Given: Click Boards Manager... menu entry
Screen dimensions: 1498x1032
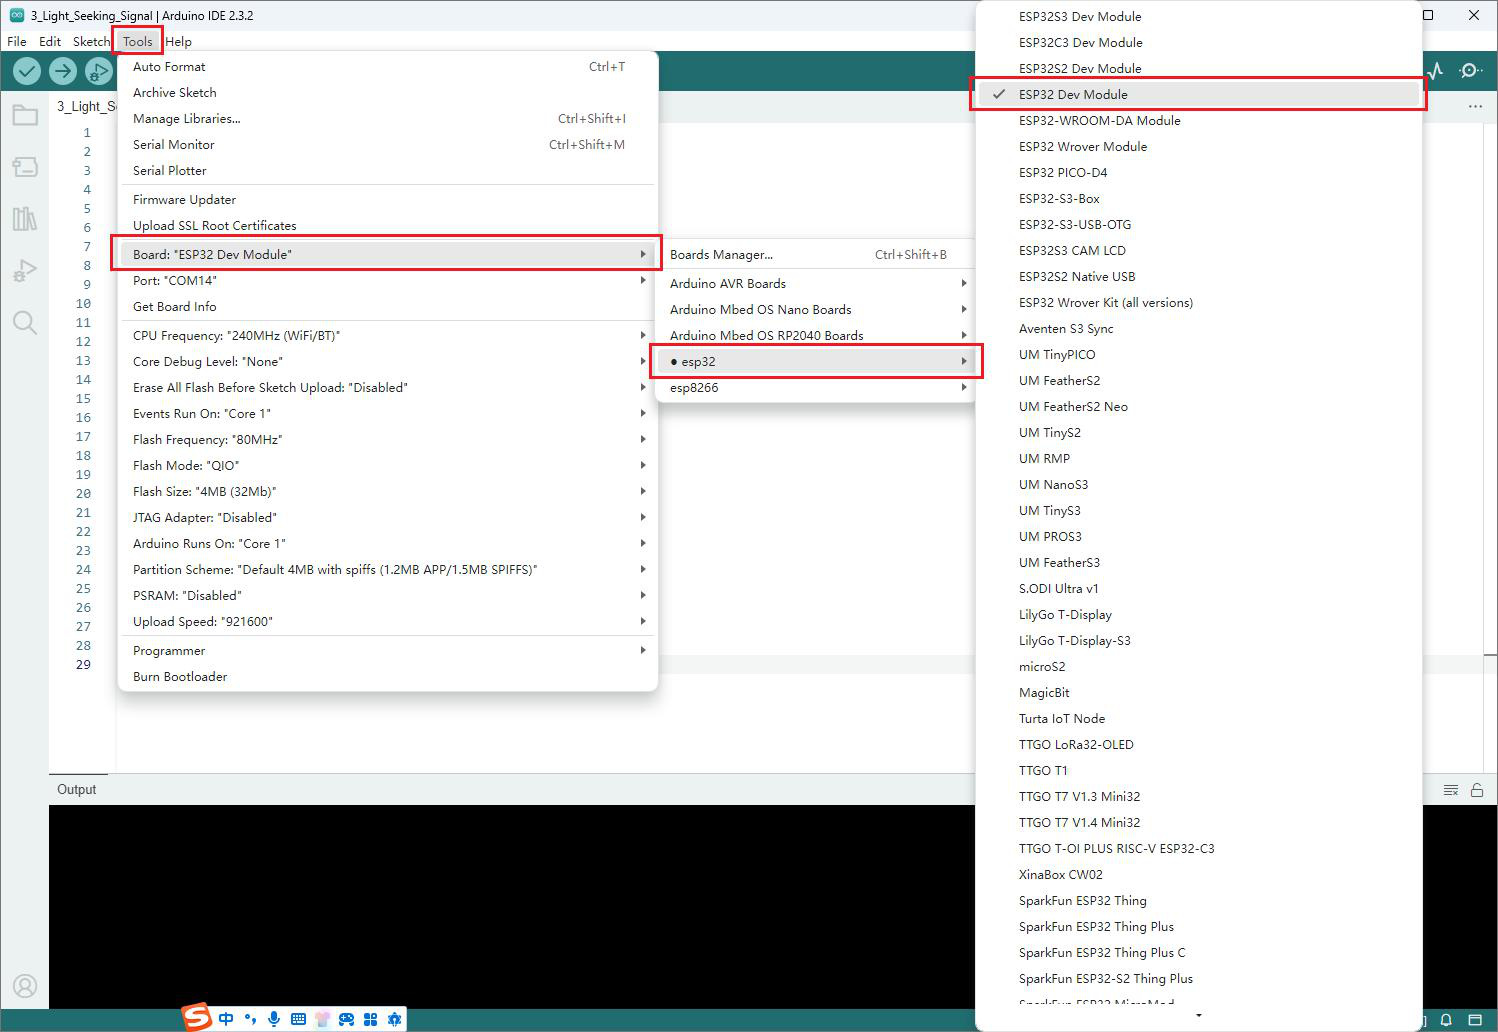Looking at the screenshot, I should [x=817, y=254].
